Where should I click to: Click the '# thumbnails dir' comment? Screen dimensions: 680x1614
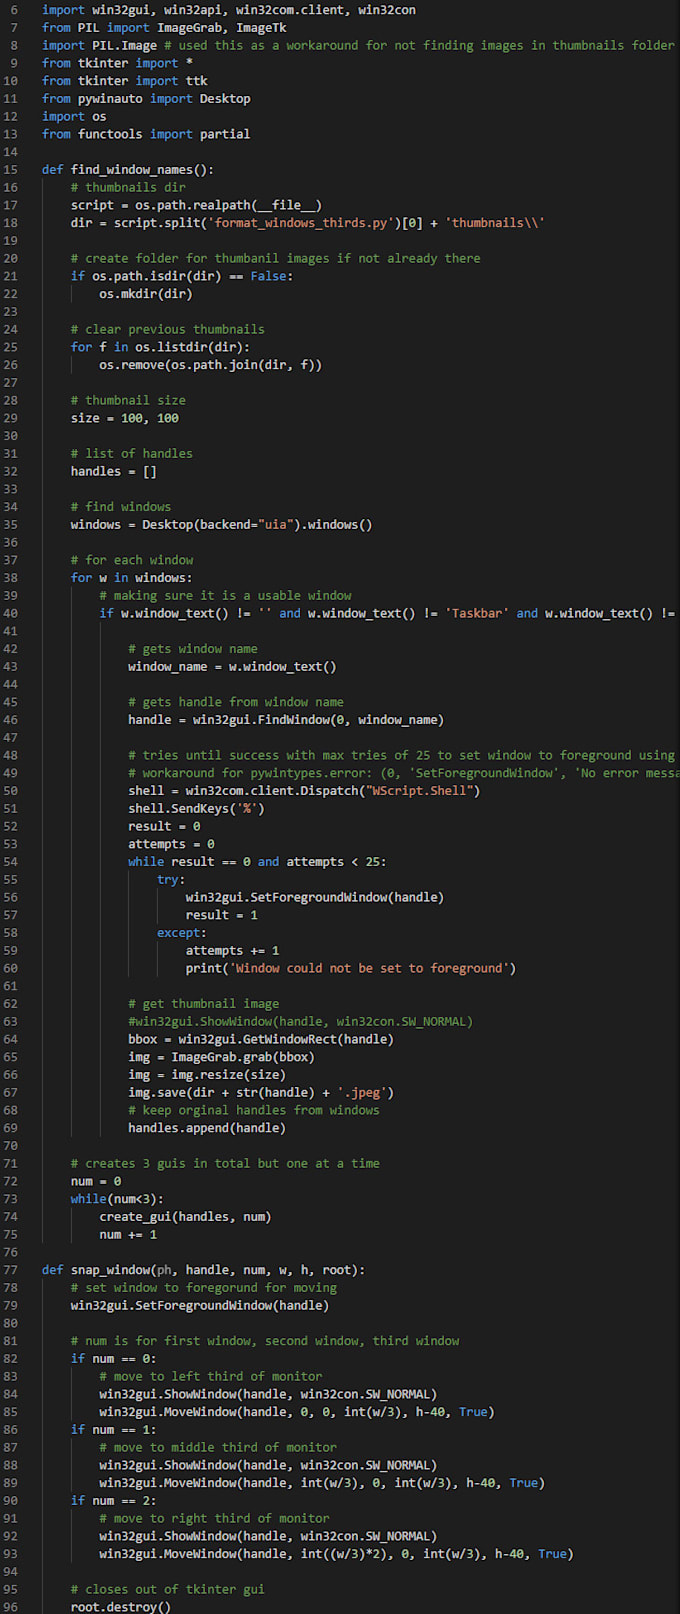(128, 187)
